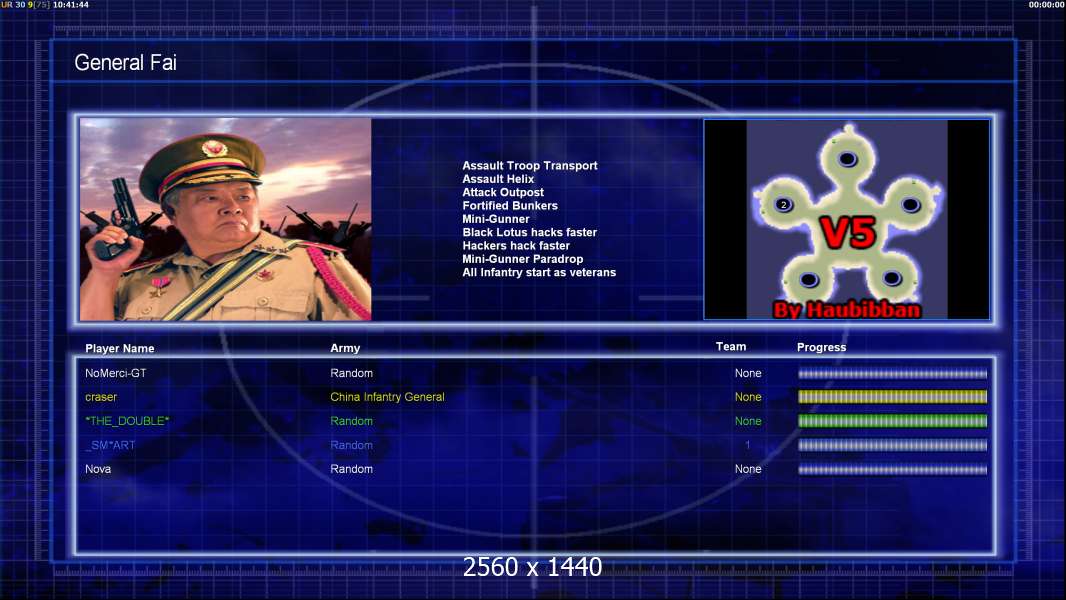Select start position 2 on map preview
The image size is (1066, 600).
783,205
